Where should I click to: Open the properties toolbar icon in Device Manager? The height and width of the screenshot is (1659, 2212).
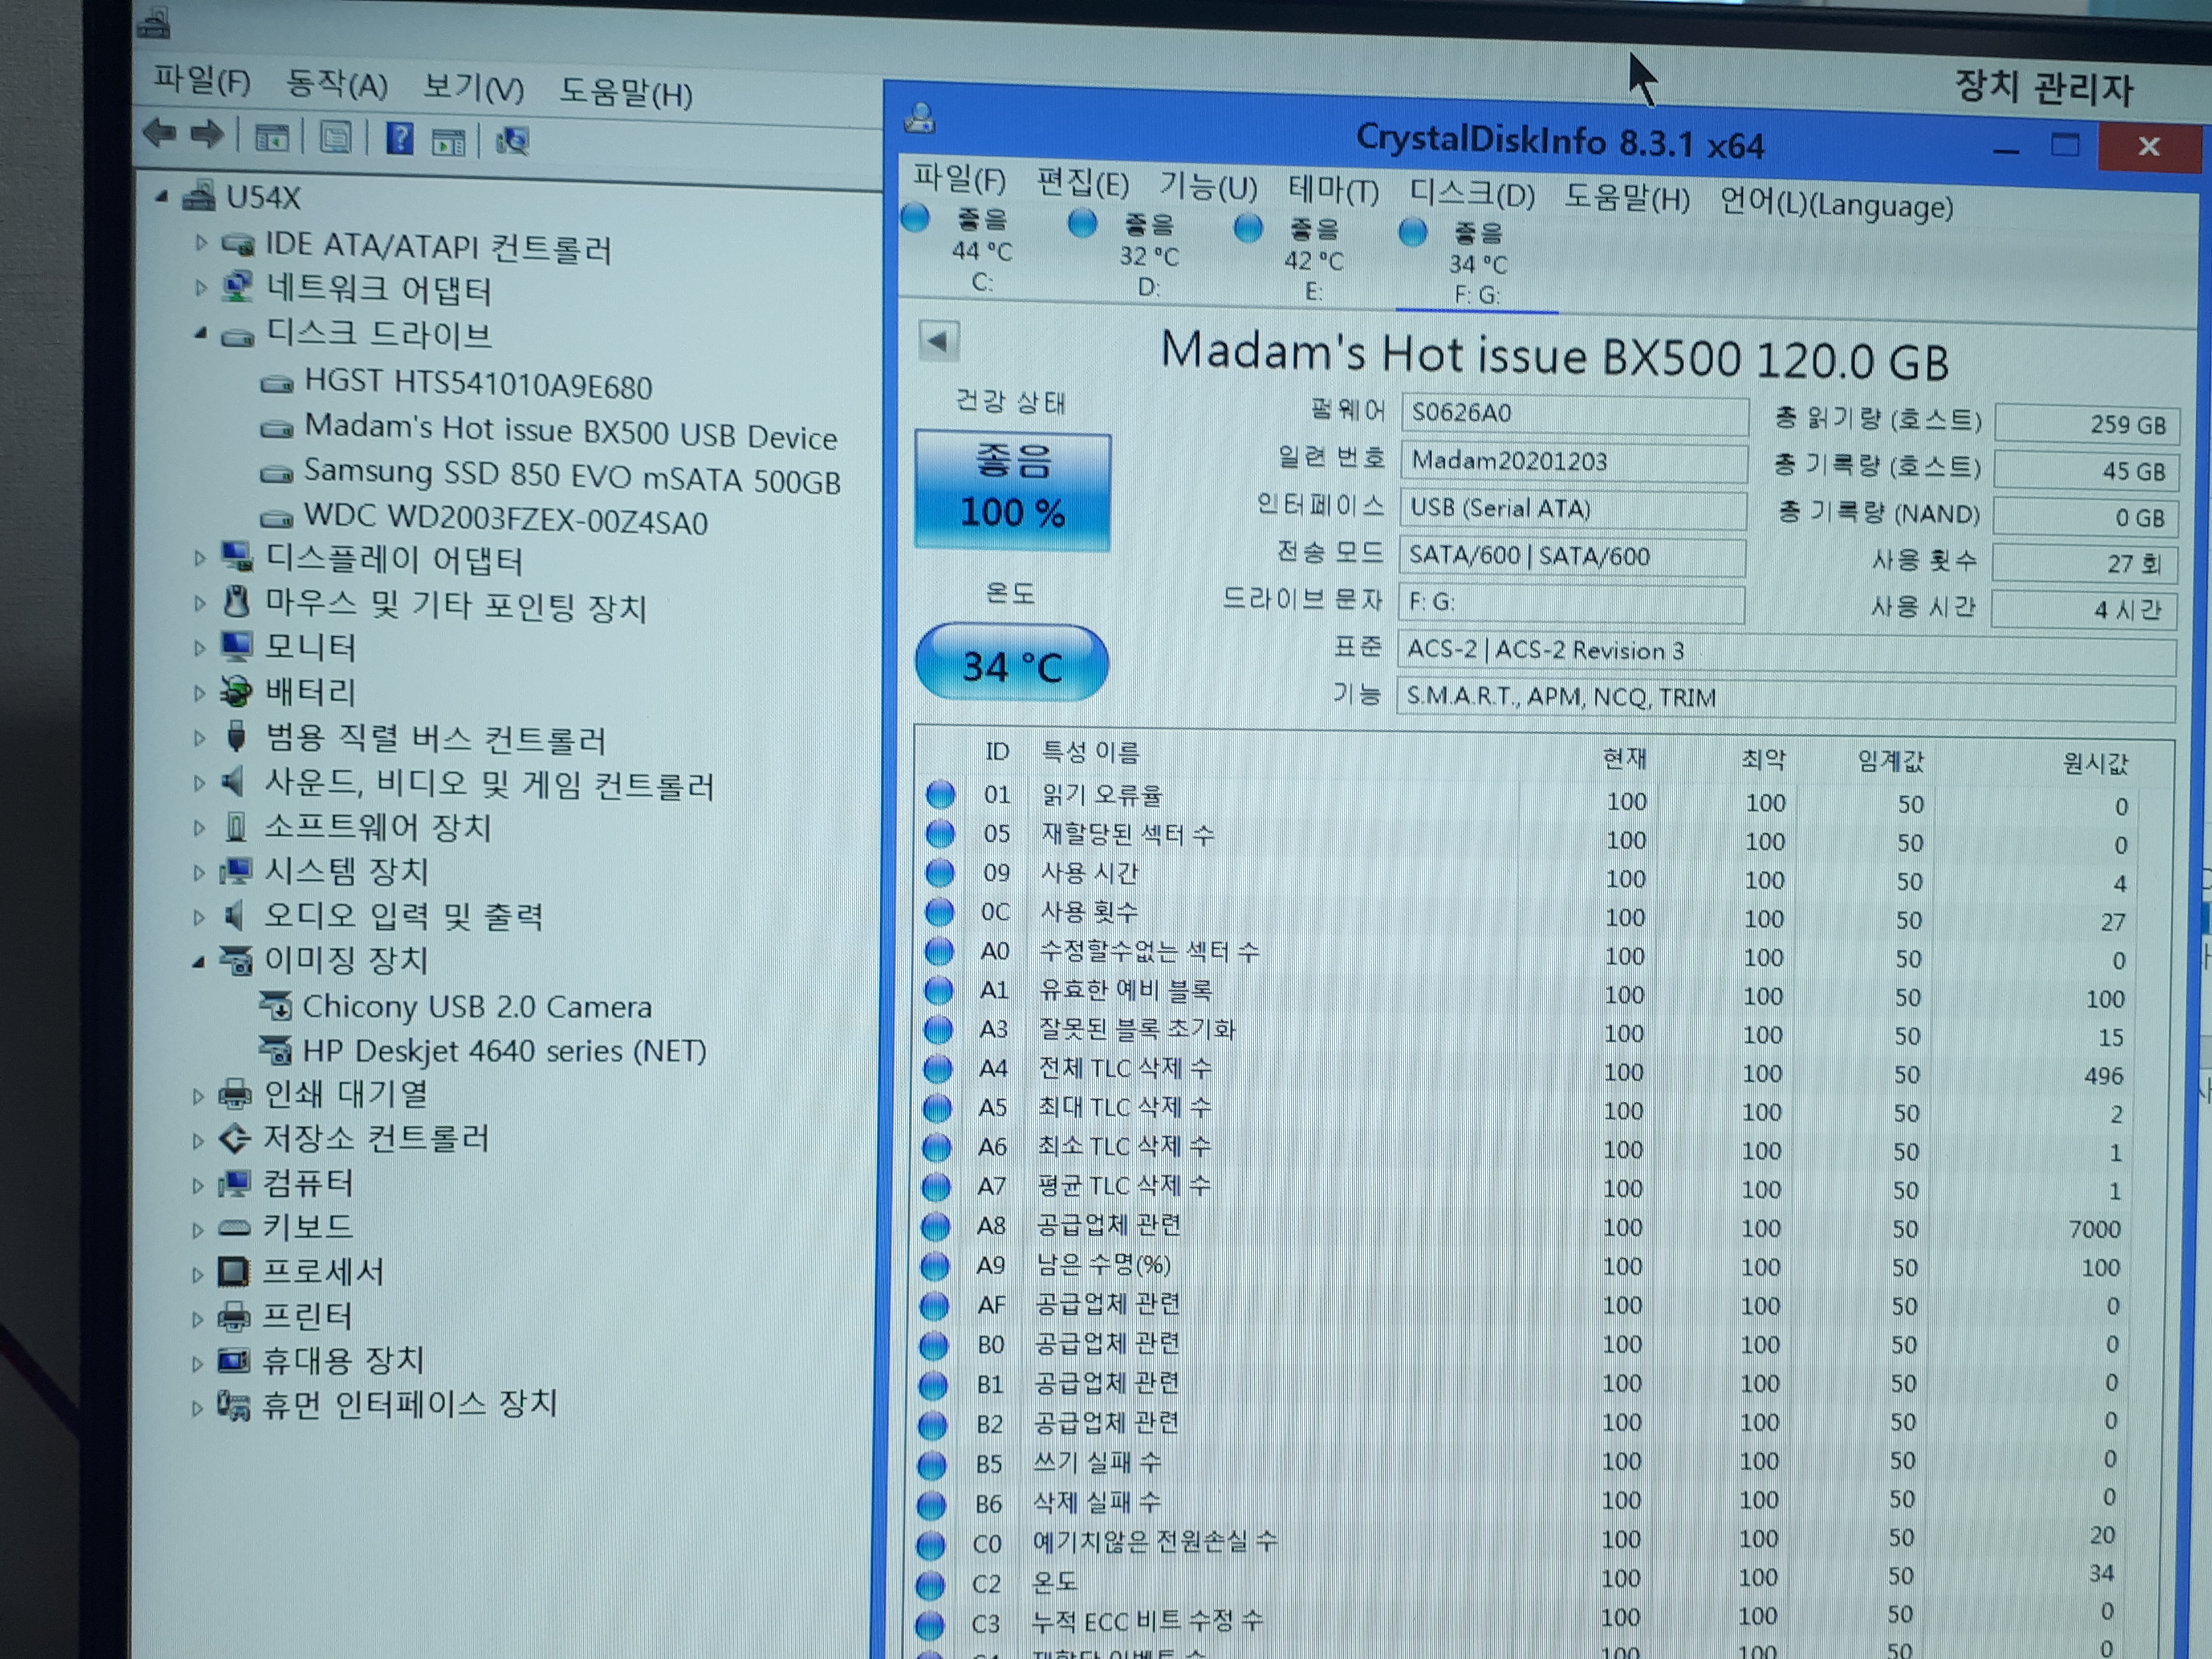(336, 137)
